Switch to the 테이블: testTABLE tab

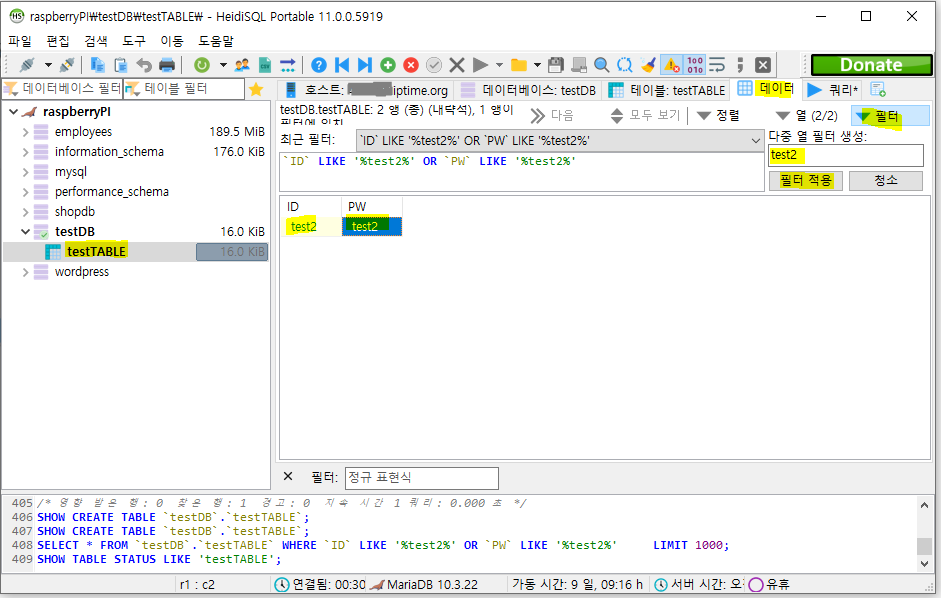click(x=667, y=90)
